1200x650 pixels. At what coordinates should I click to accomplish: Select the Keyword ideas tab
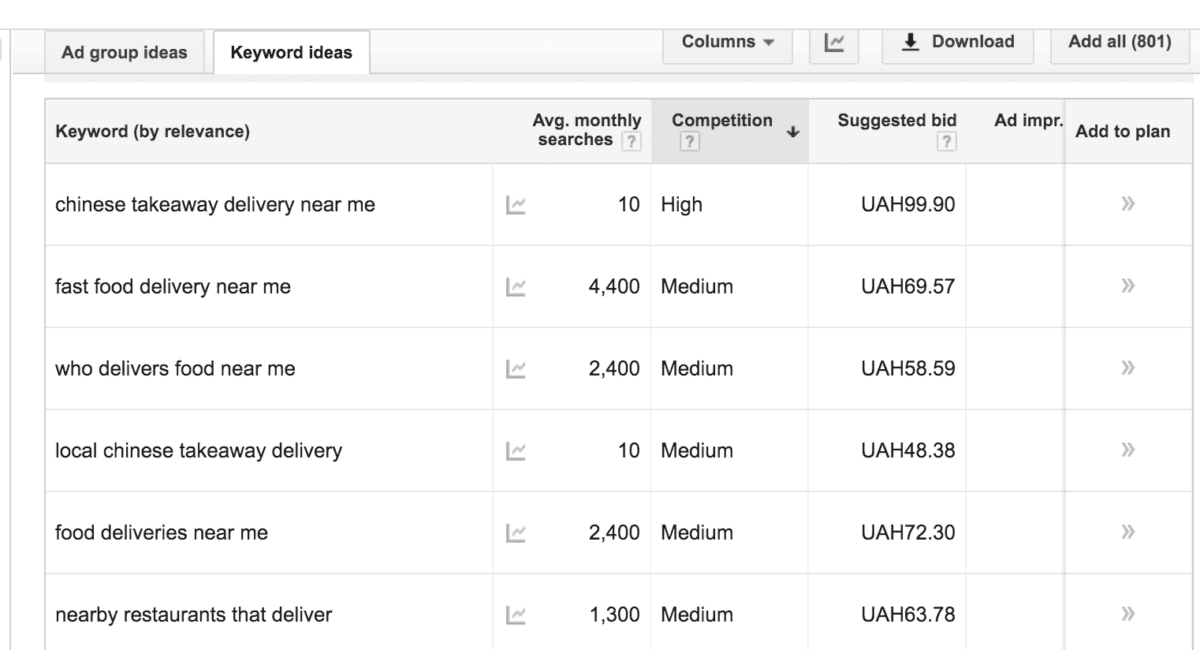coord(291,53)
